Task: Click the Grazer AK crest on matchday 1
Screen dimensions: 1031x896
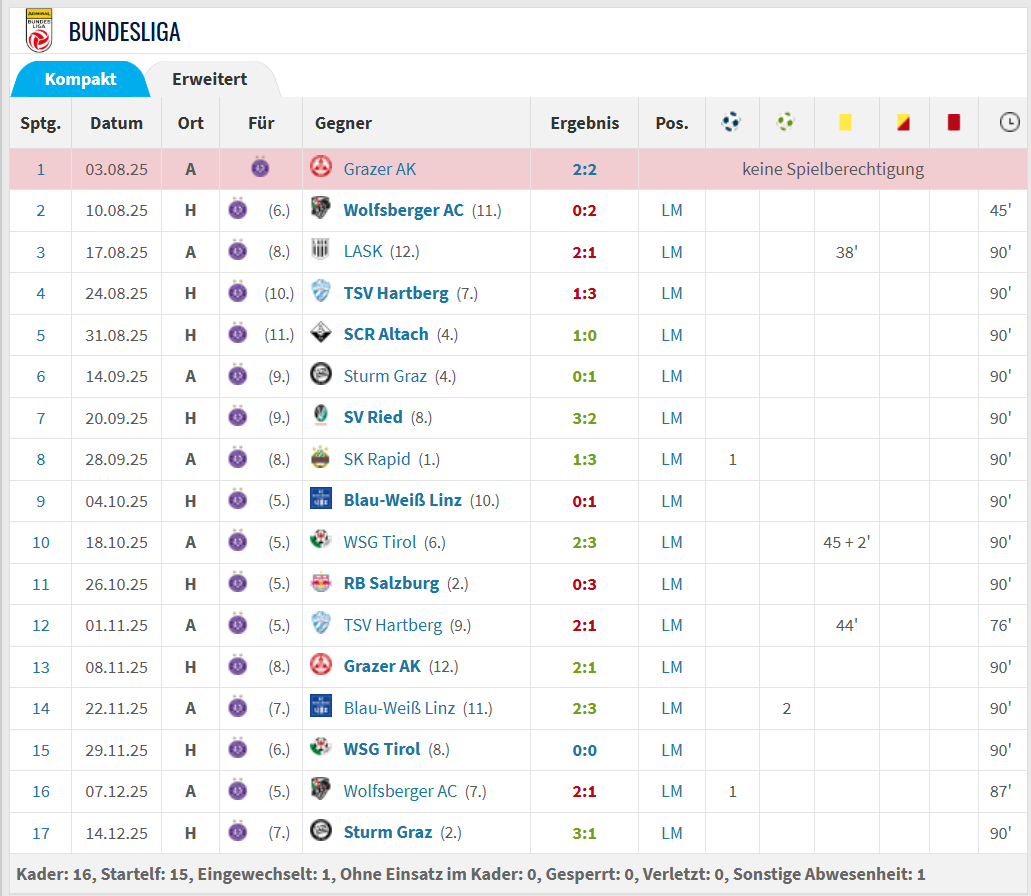Action: tap(321, 168)
